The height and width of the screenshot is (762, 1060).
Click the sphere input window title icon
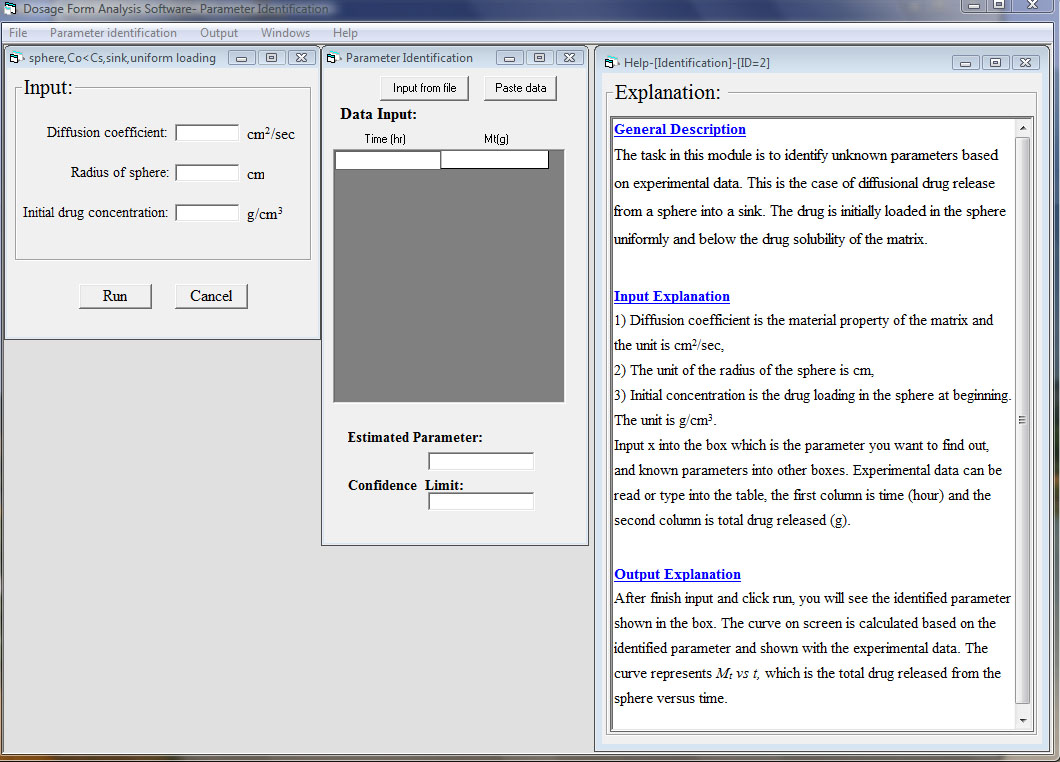pos(16,58)
